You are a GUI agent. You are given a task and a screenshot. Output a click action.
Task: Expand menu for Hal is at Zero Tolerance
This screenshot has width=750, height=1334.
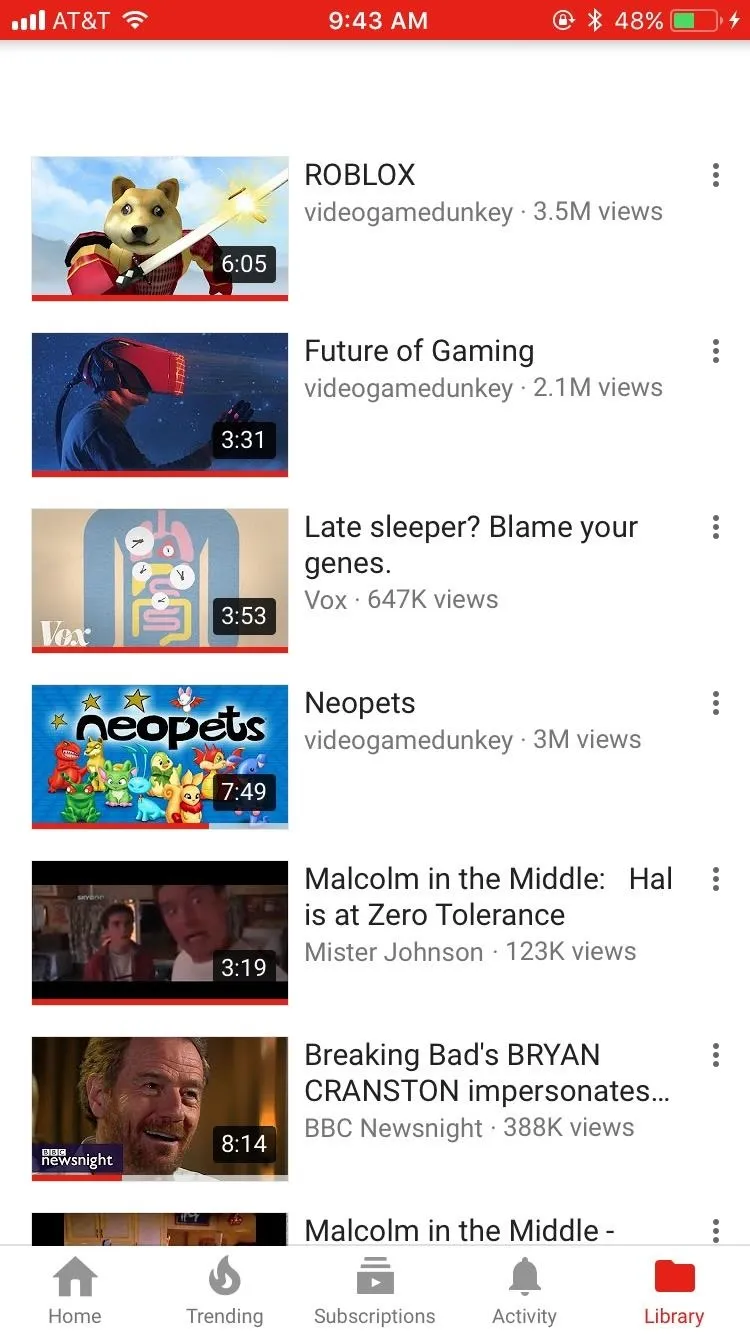pos(715,879)
